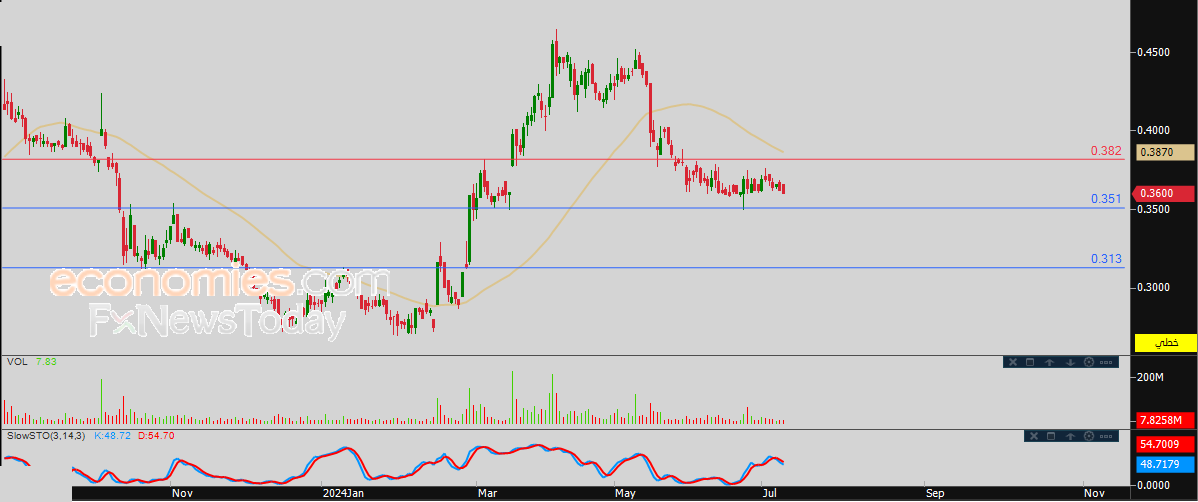This screenshot has width=1198, height=502.
Task: Move the VOL panel down
Action: (1070, 362)
